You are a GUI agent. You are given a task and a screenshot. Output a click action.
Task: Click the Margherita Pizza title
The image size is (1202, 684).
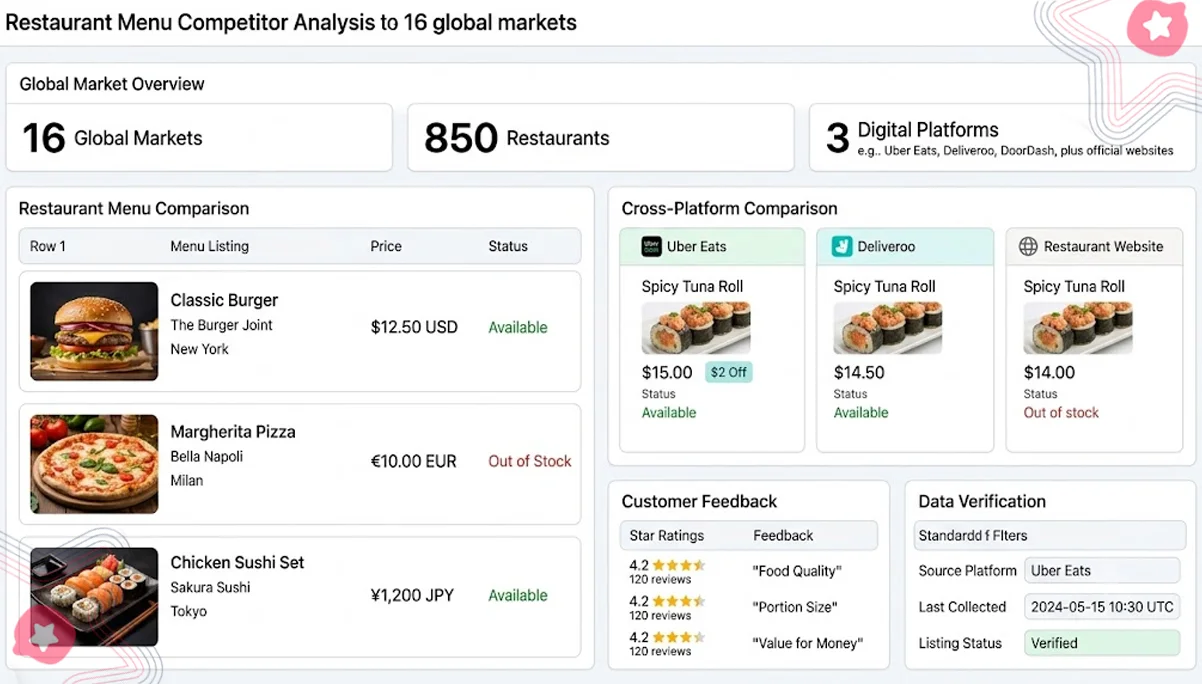coord(233,432)
